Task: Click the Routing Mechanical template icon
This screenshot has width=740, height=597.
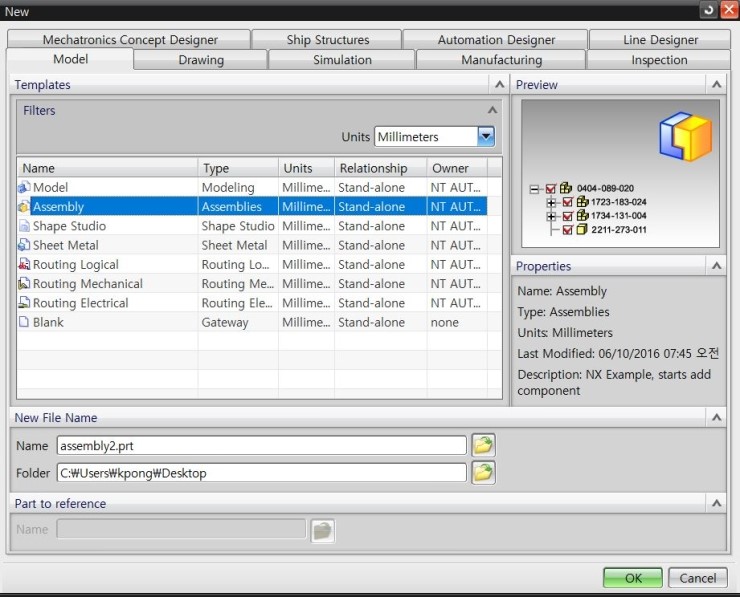Action: [24, 284]
